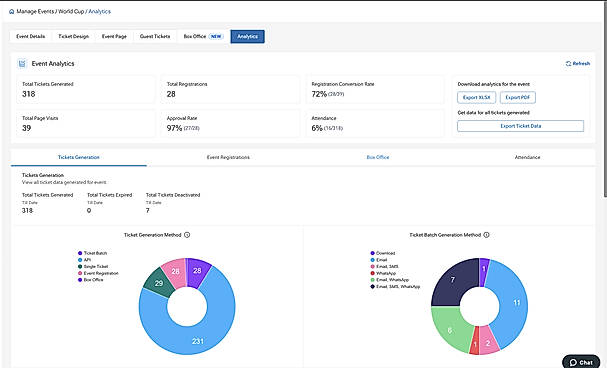The height and width of the screenshot is (368, 607).
Task: Click the Approval Rate 97% card
Action: pyautogui.click(x=230, y=124)
